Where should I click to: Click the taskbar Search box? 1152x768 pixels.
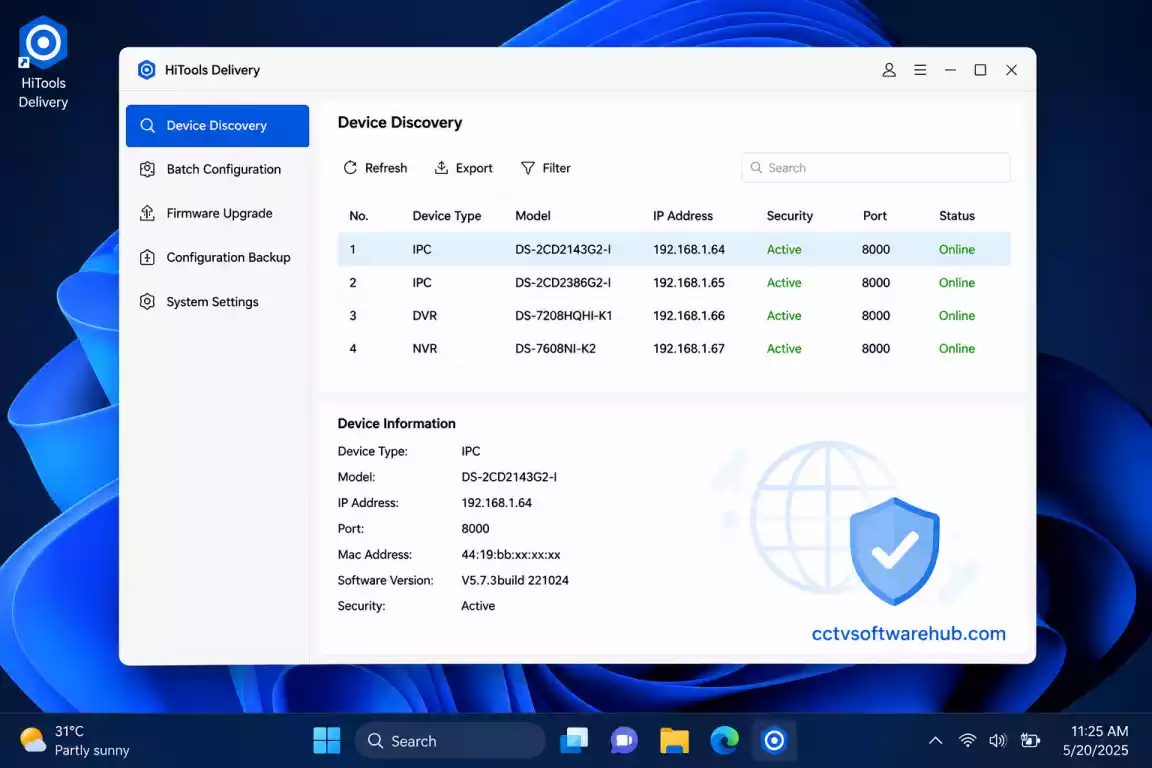coord(450,740)
